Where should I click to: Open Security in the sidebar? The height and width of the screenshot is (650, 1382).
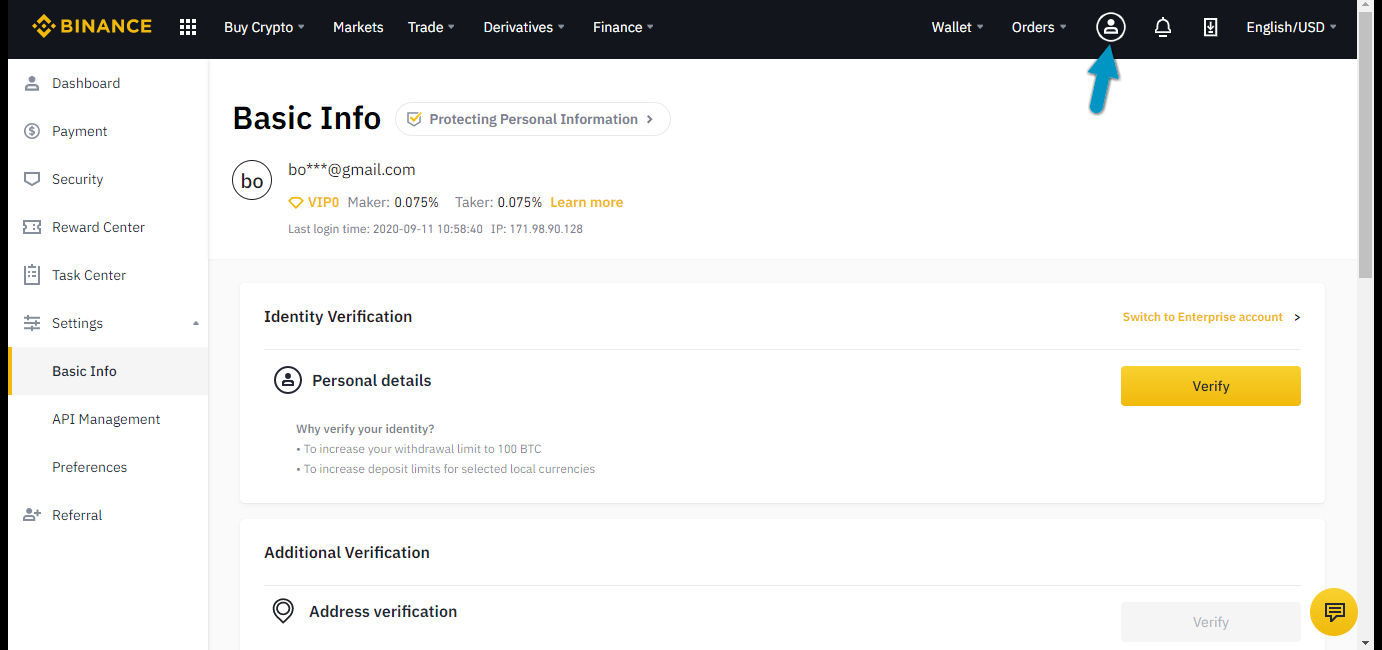[x=108, y=179]
